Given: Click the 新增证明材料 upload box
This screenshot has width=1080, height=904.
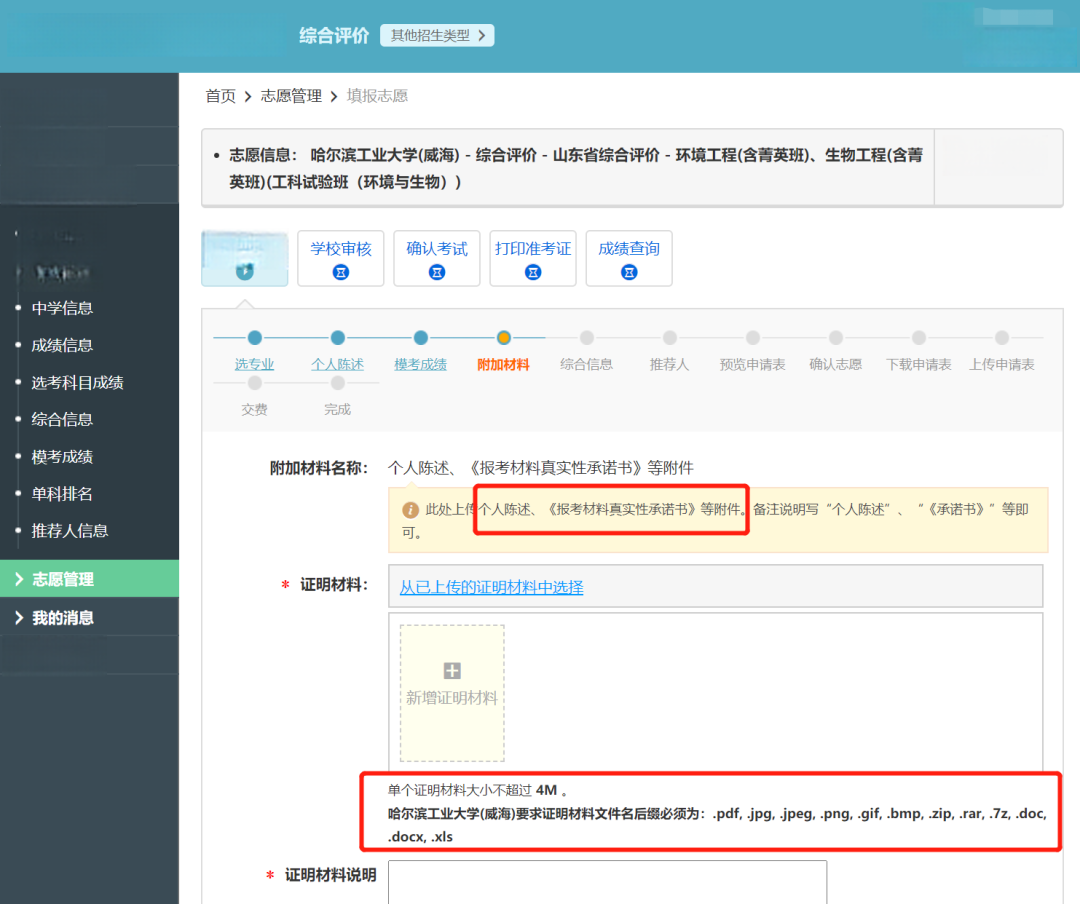Looking at the screenshot, I should [452, 693].
